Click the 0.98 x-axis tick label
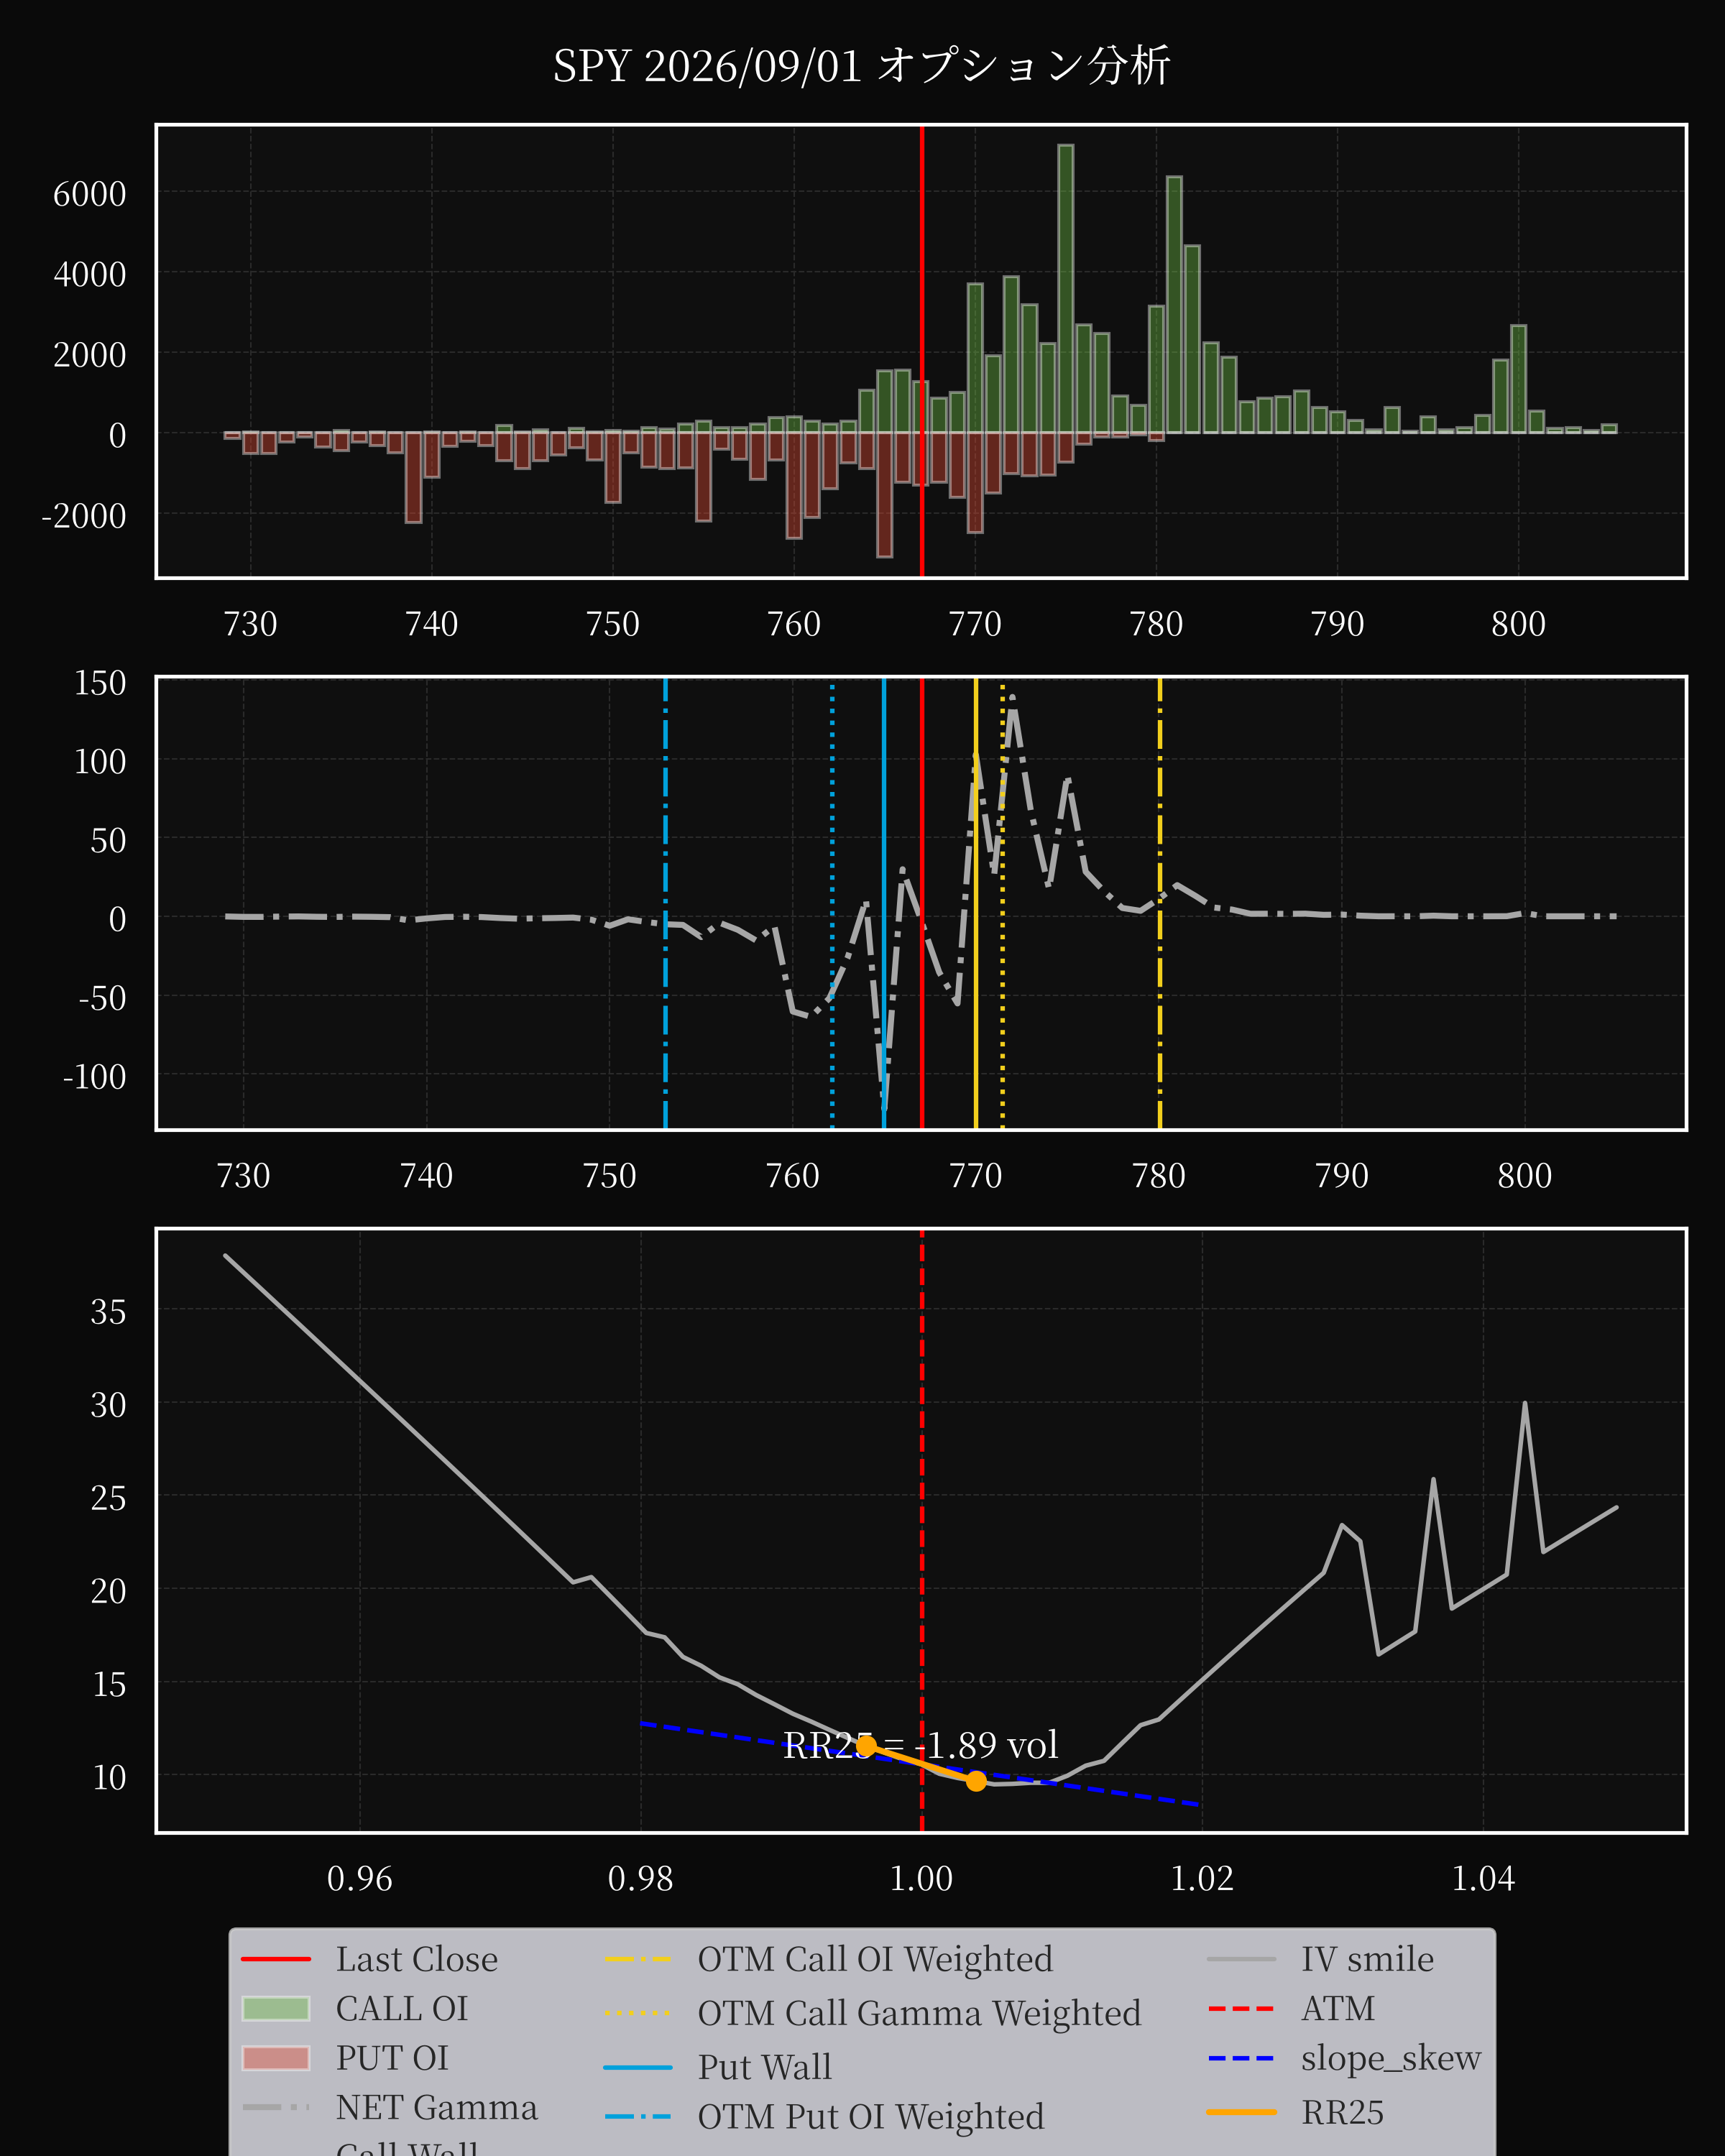 tap(641, 1878)
